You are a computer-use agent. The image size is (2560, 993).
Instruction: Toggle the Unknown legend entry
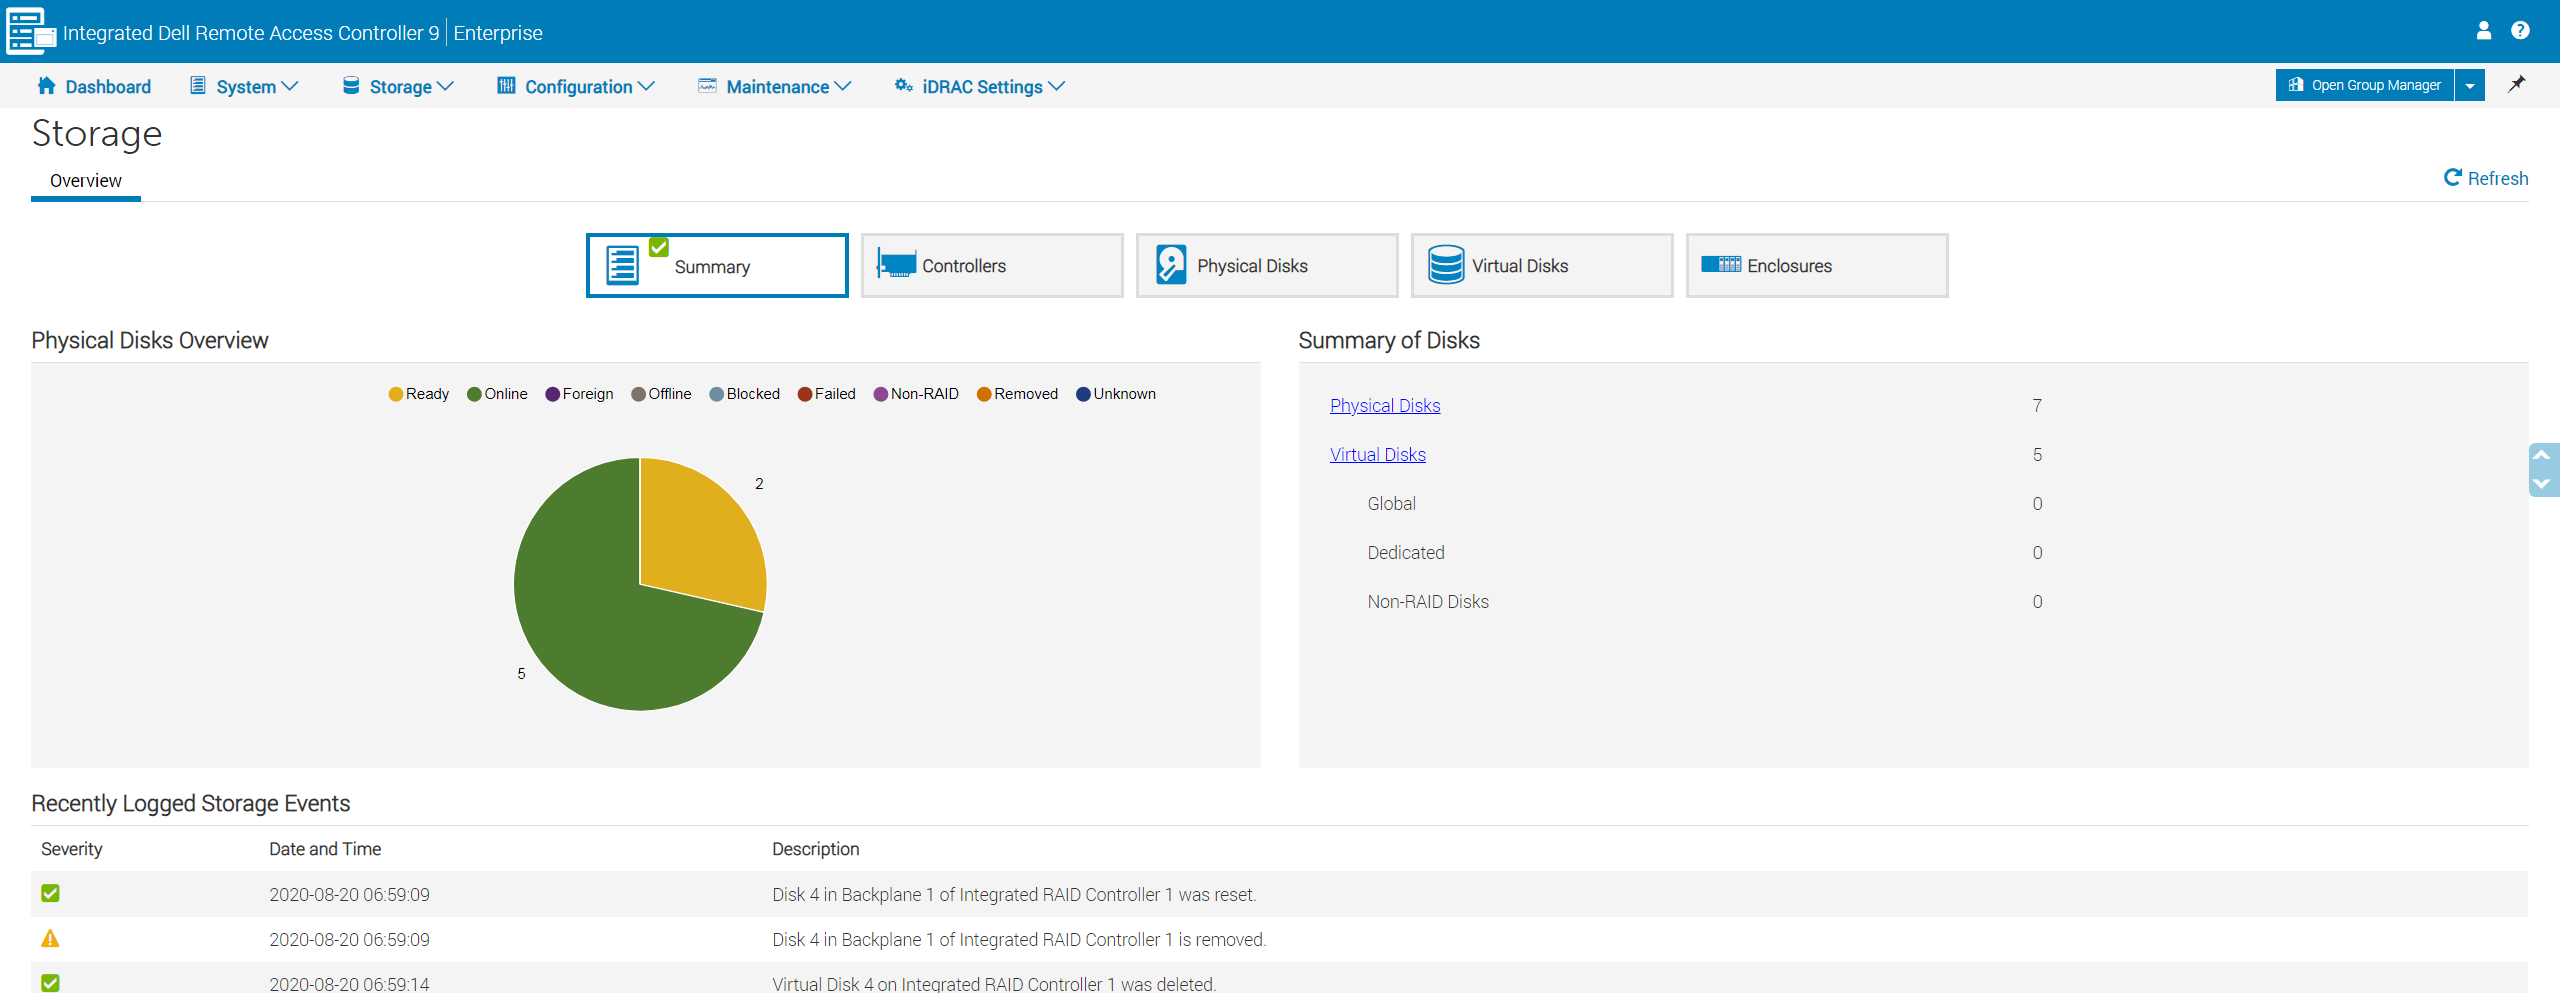1116,394
